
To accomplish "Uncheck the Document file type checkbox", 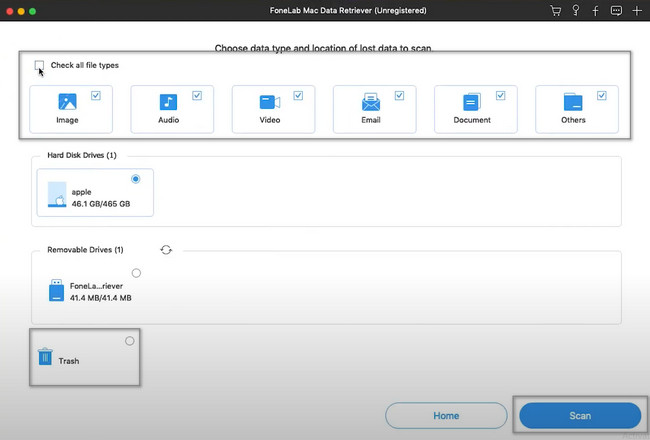I will [x=500, y=96].
